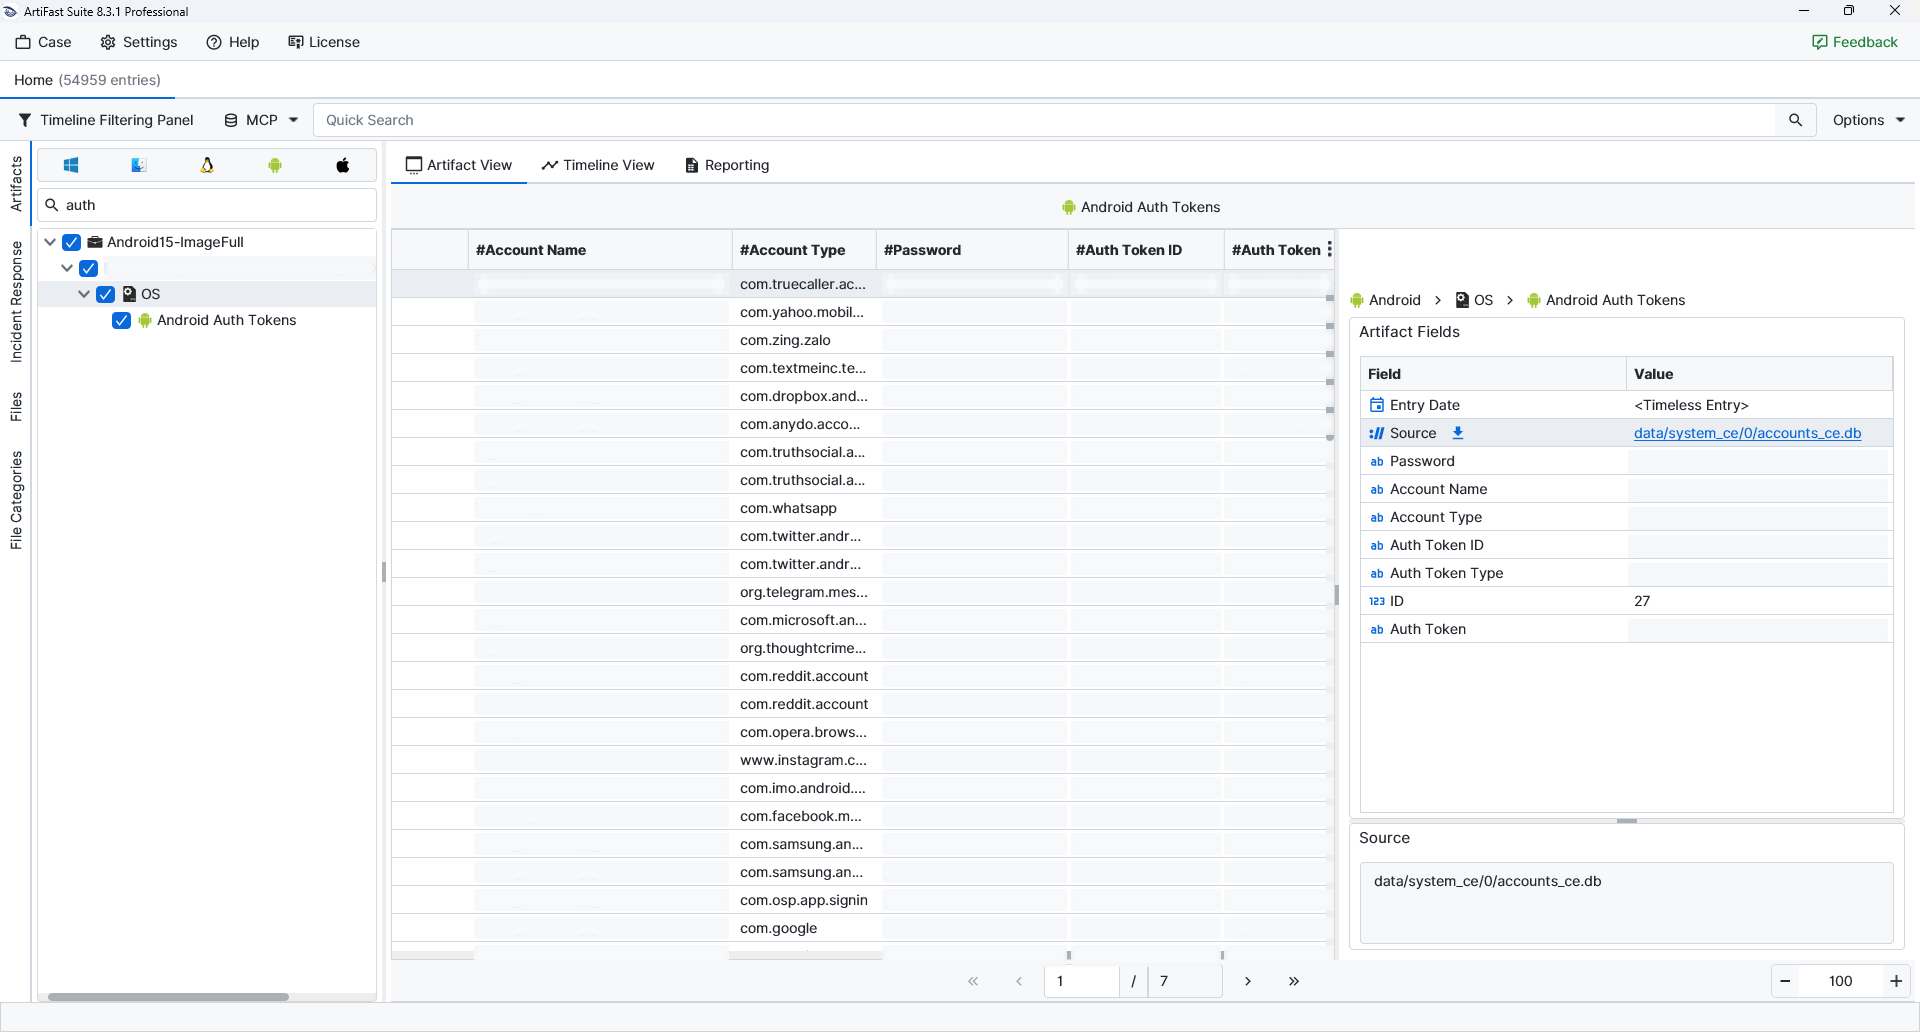Select the Linux penguin platform icon

(x=207, y=165)
